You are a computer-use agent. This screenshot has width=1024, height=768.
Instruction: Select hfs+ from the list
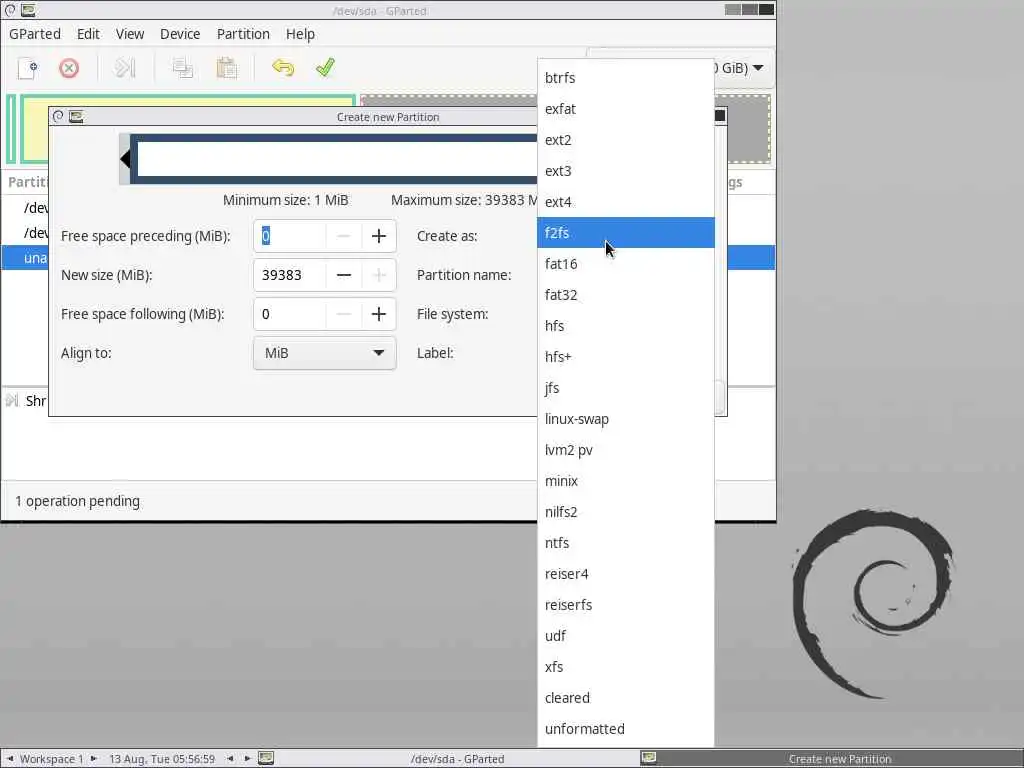click(626, 357)
